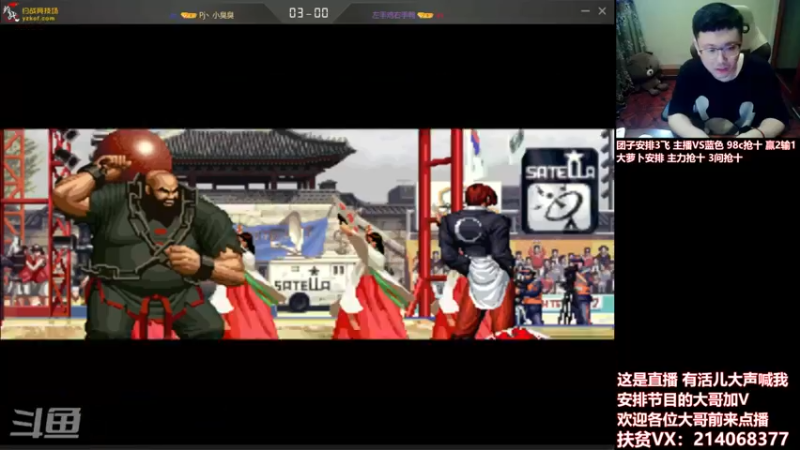800x450 pixels.
Task: Minimize the game client window
Action: tap(585, 11)
